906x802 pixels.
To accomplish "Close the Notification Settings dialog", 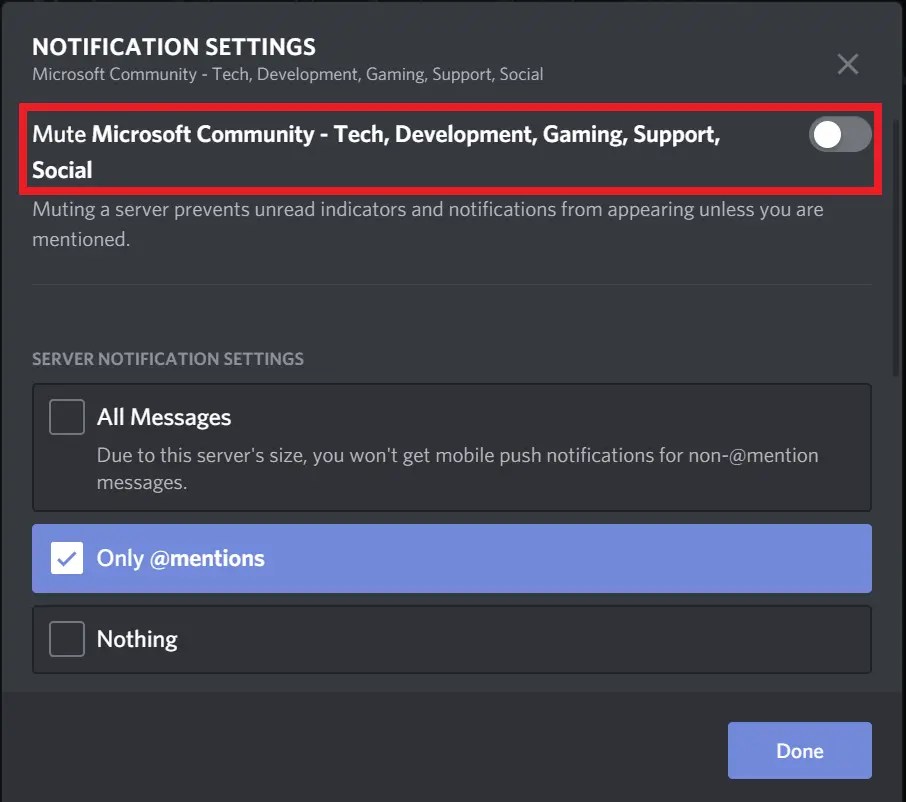I will [x=848, y=64].
